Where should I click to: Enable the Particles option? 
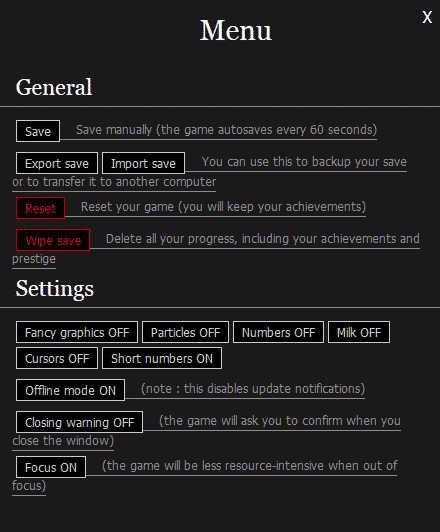pos(185,332)
